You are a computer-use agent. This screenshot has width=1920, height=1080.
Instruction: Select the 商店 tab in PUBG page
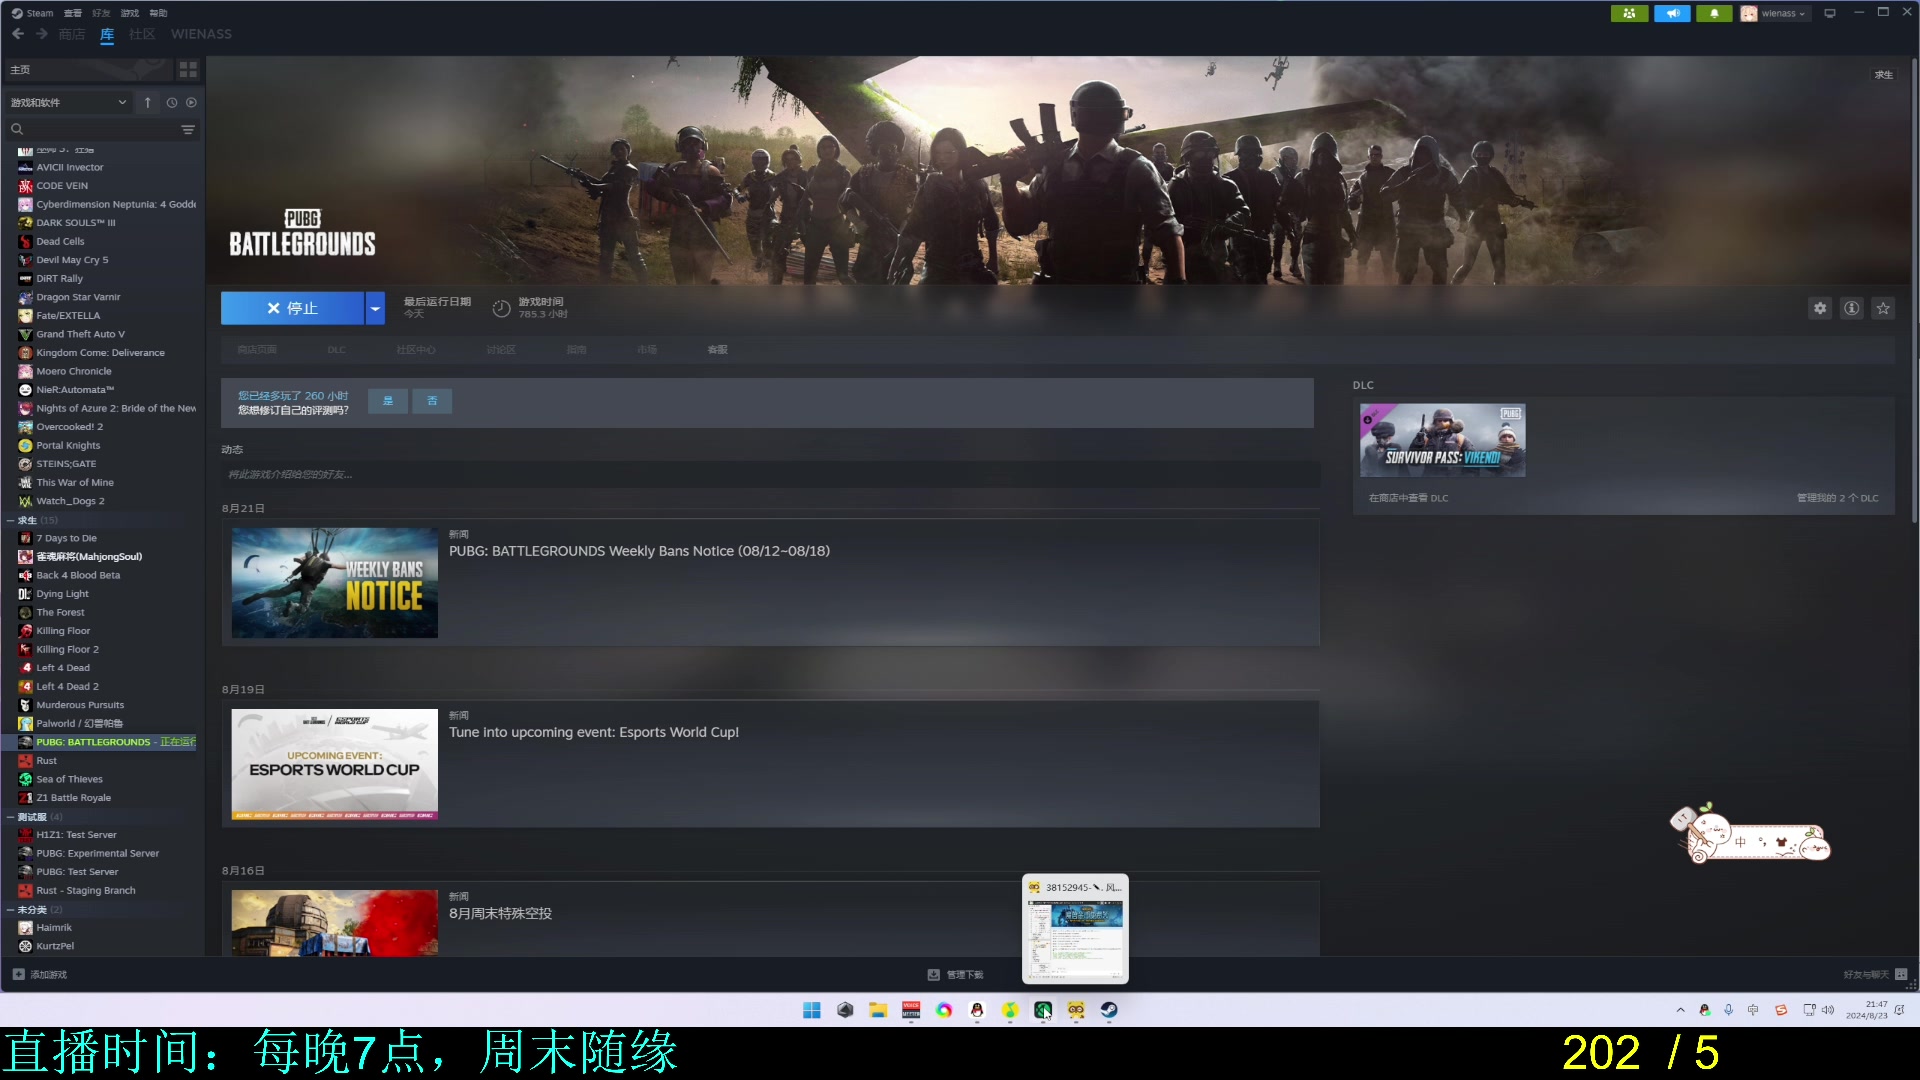coord(257,349)
